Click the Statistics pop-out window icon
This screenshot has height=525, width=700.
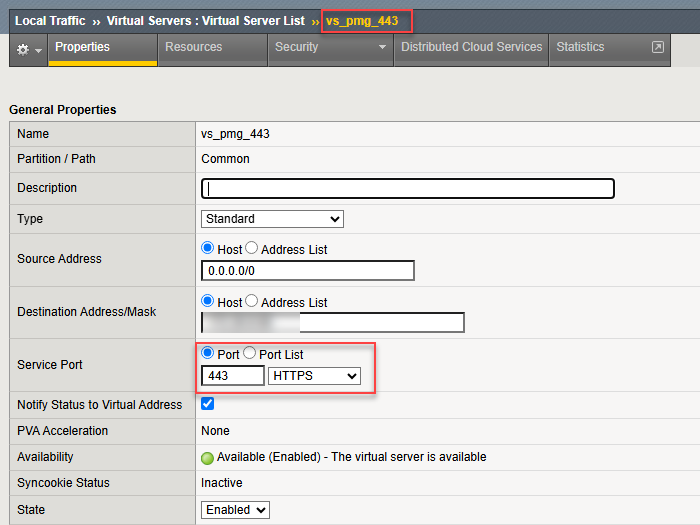click(657, 47)
